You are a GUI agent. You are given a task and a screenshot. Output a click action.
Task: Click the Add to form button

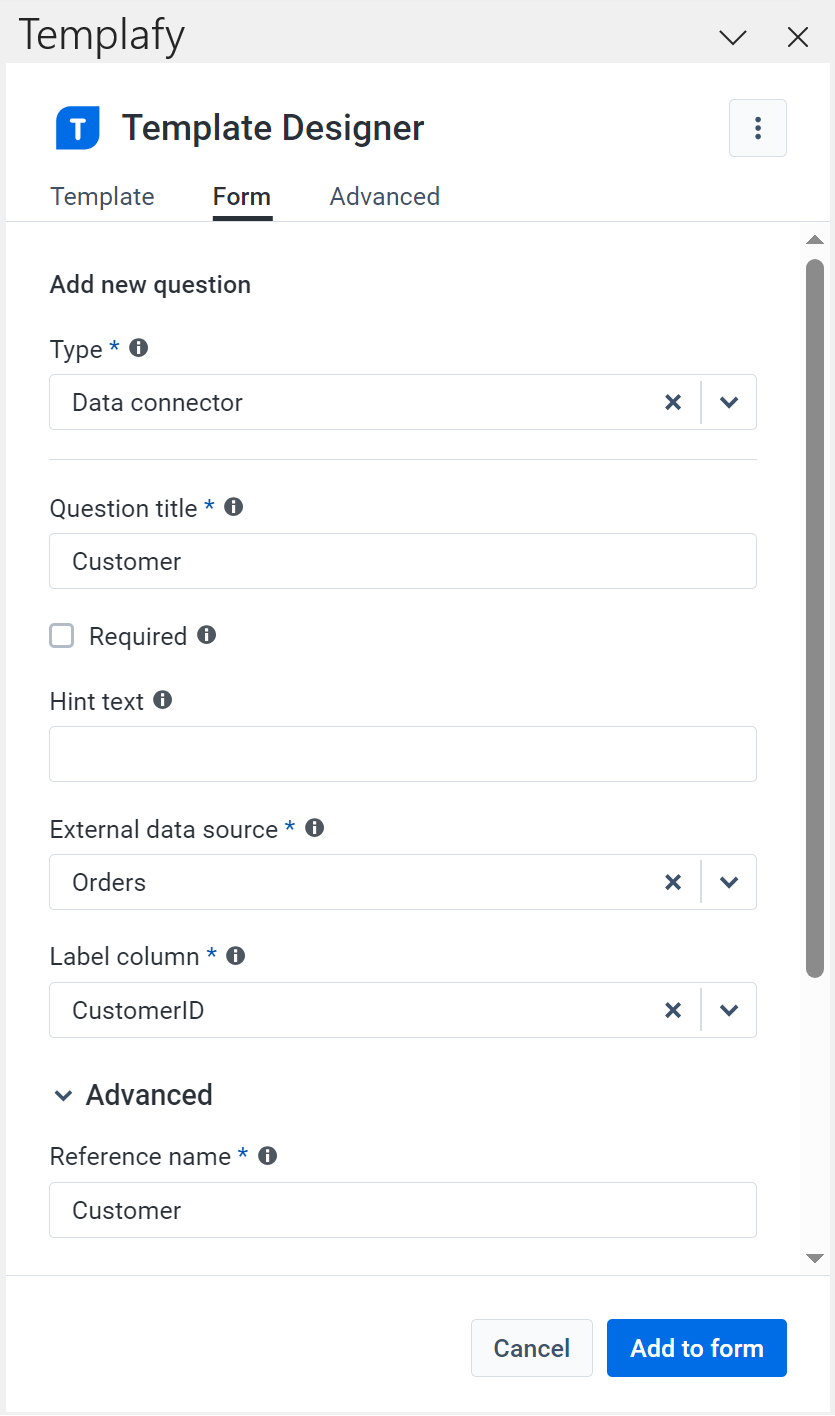coord(696,1348)
